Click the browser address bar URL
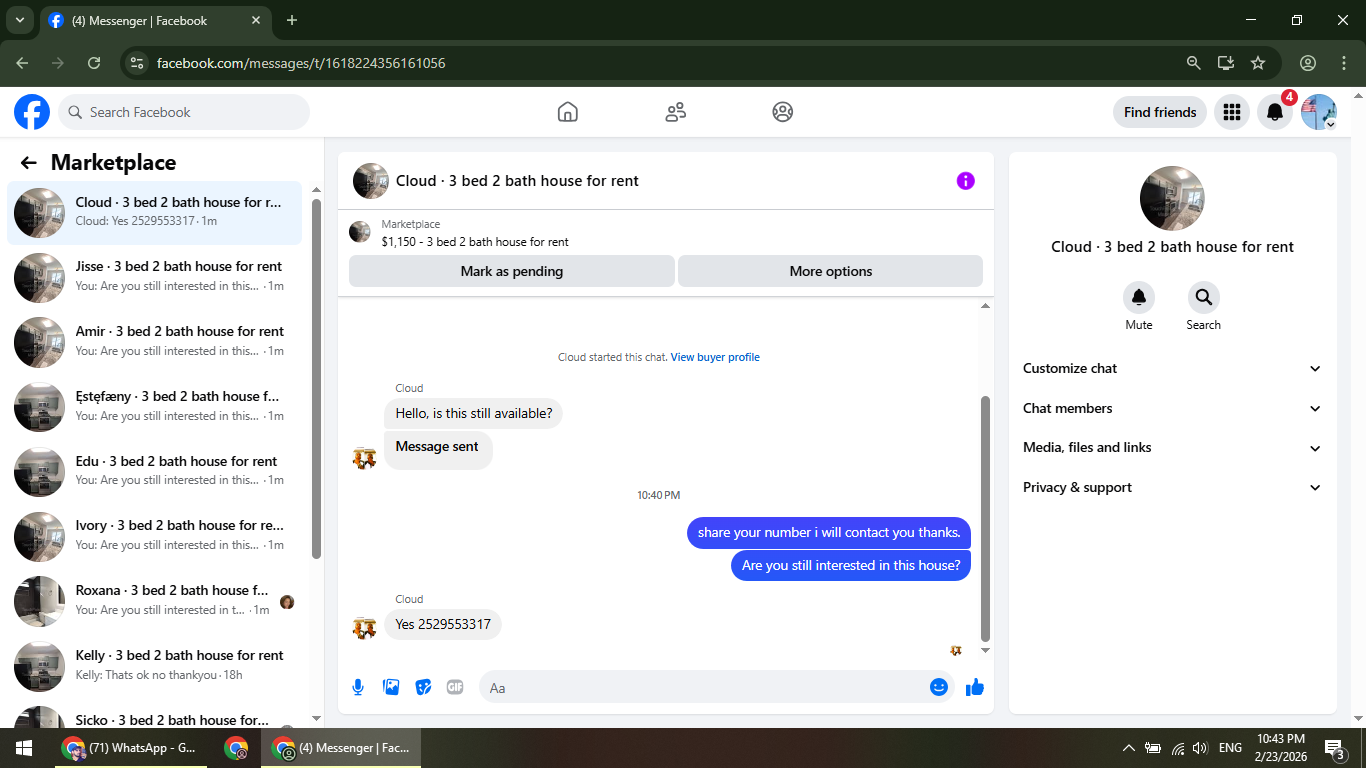The height and width of the screenshot is (768, 1366). (x=301, y=63)
